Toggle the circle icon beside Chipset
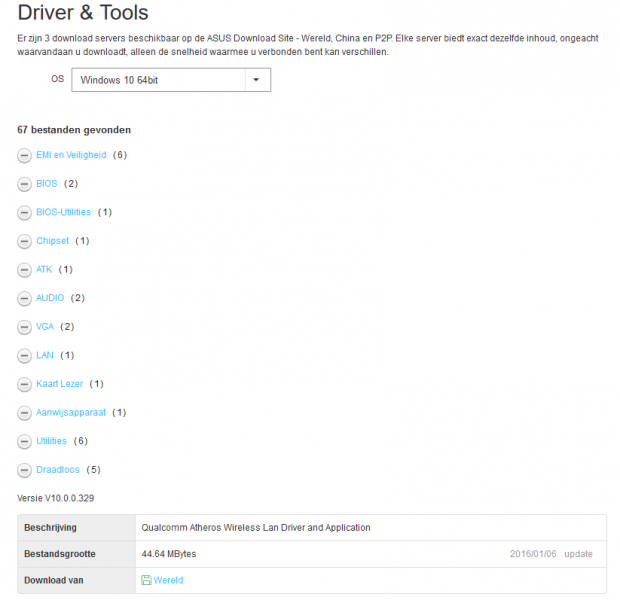 24,241
